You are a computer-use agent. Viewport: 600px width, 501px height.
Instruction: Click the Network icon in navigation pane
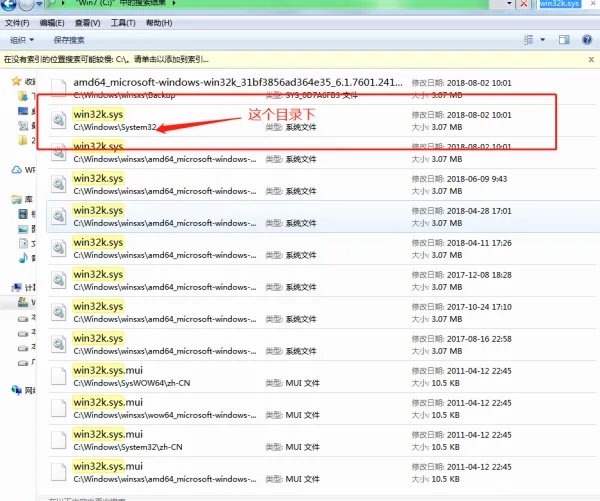tap(16, 390)
